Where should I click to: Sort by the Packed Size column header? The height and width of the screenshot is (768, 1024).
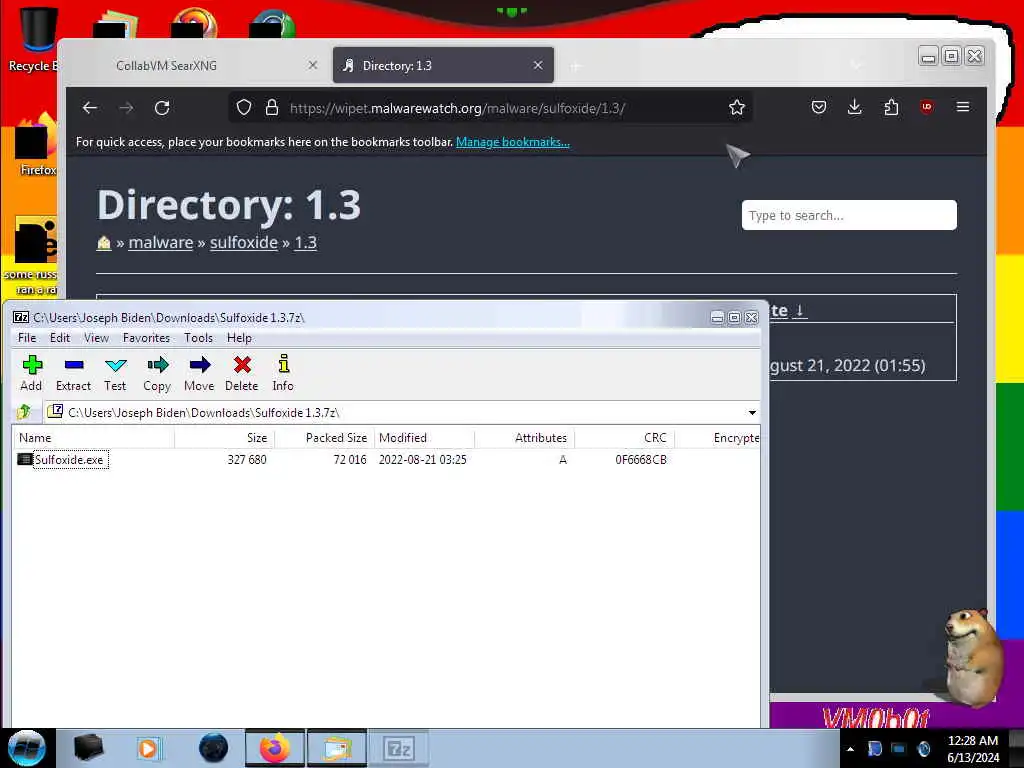[x=325, y=438]
